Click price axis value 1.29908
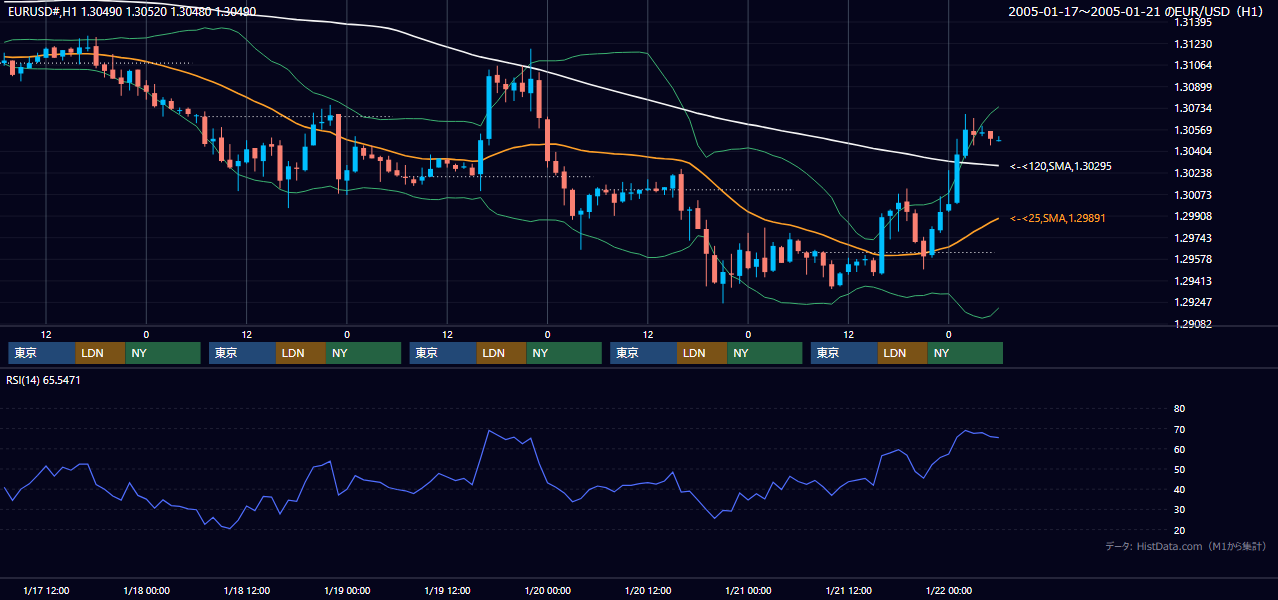1278x600 pixels. (1192, 216)
